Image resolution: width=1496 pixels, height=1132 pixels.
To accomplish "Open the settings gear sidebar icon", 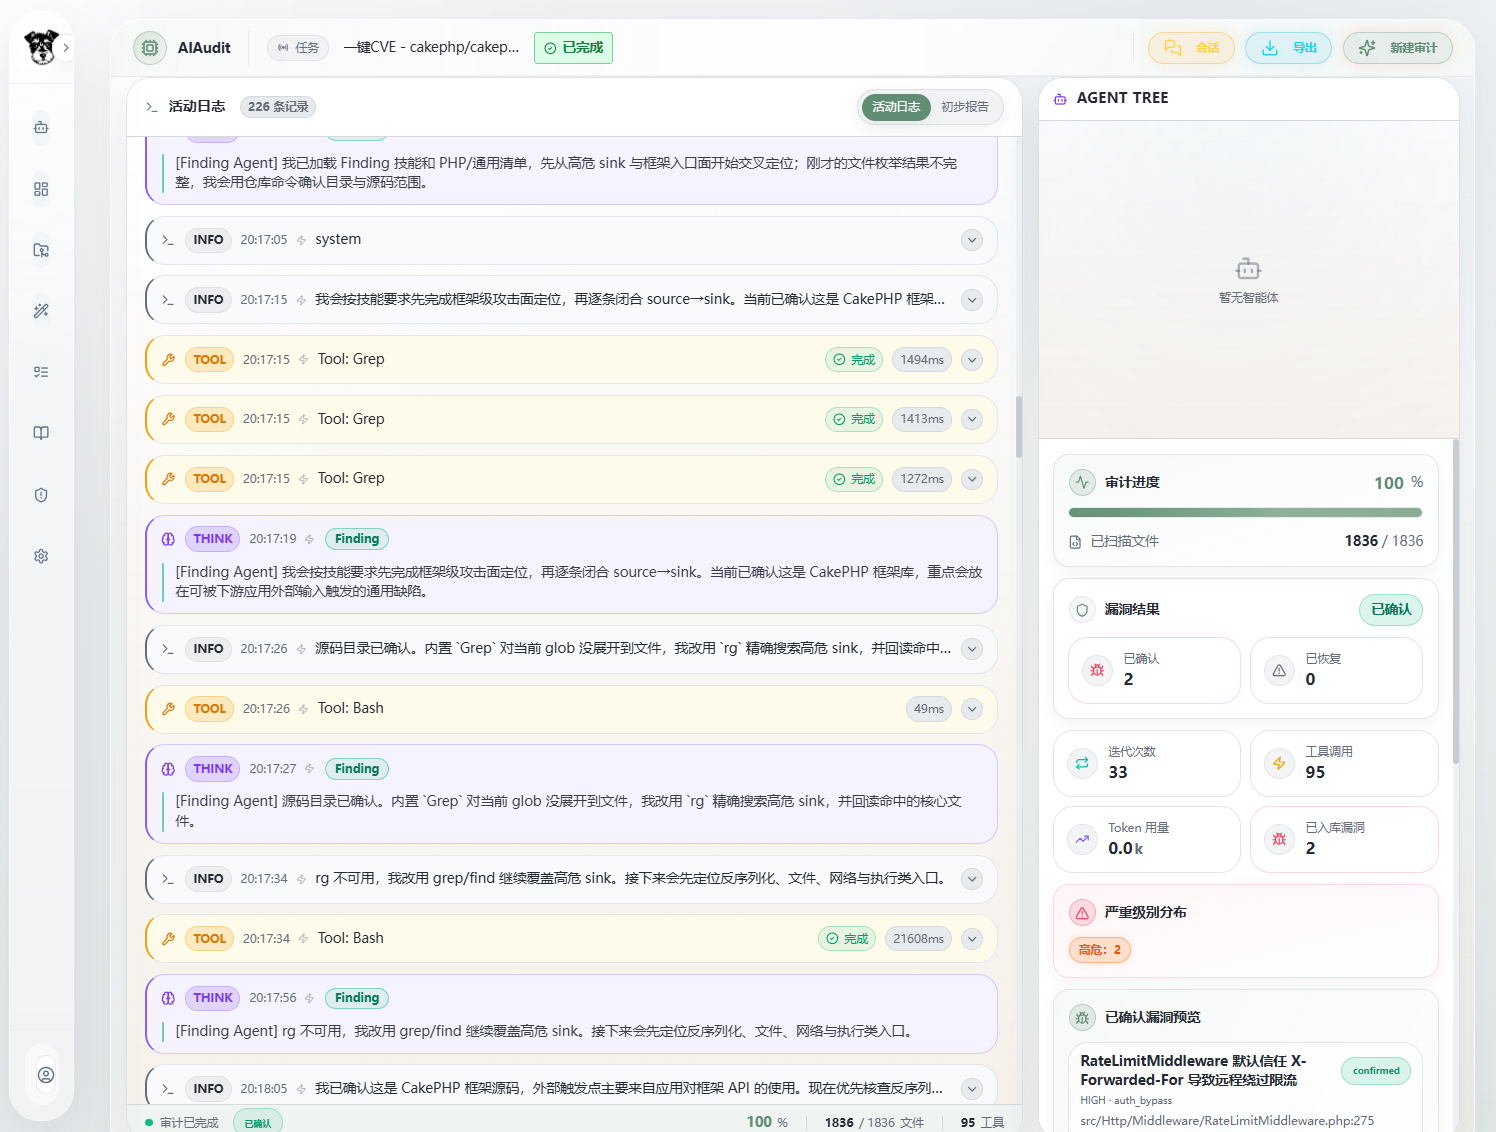I will (41, 556).
